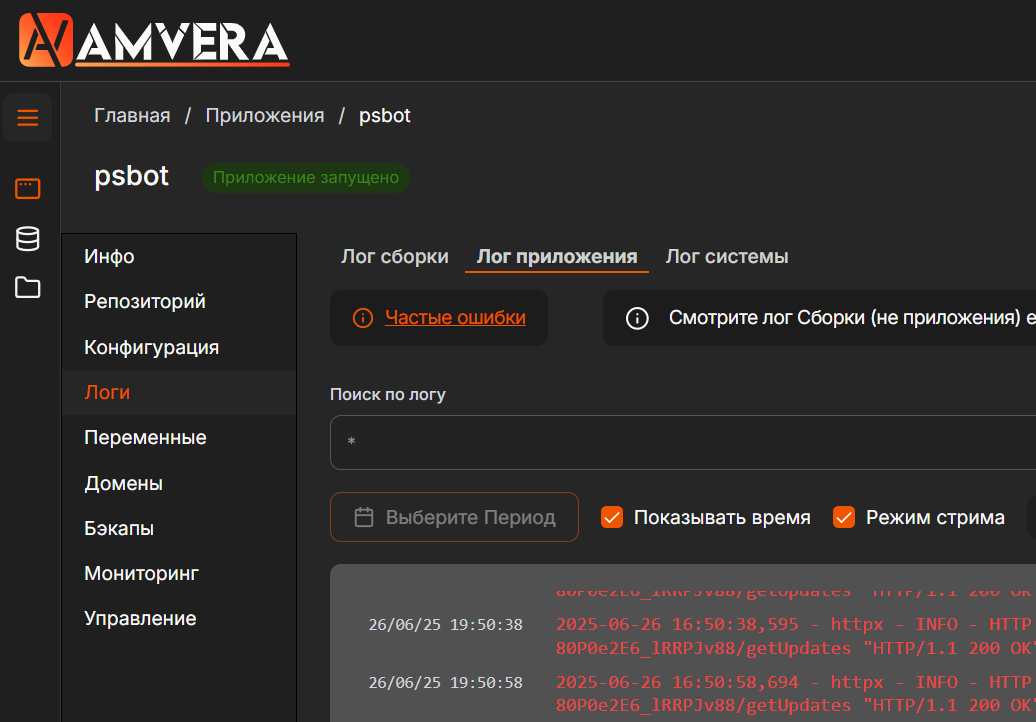The image size is (1036, 722).
Task: Open the folder icon in sidebar
Action: click(27, 287)
